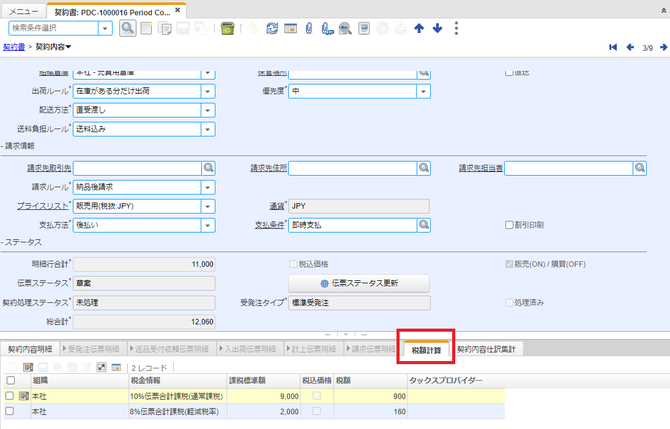
Task: Toggle the 割引印刷 checkbox
Action: point(509,225)
